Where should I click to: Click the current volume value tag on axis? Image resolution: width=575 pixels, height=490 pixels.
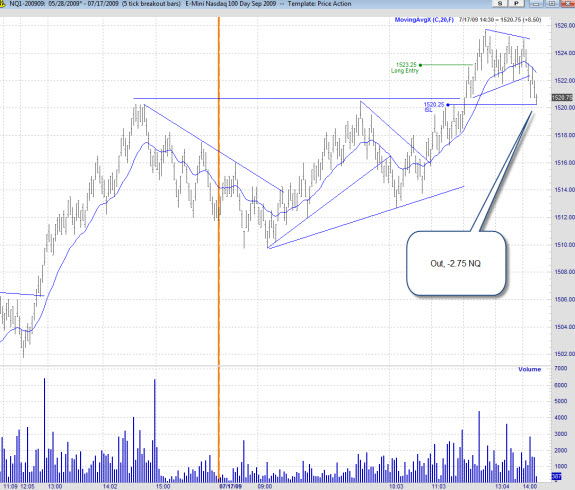click(557, 477)
